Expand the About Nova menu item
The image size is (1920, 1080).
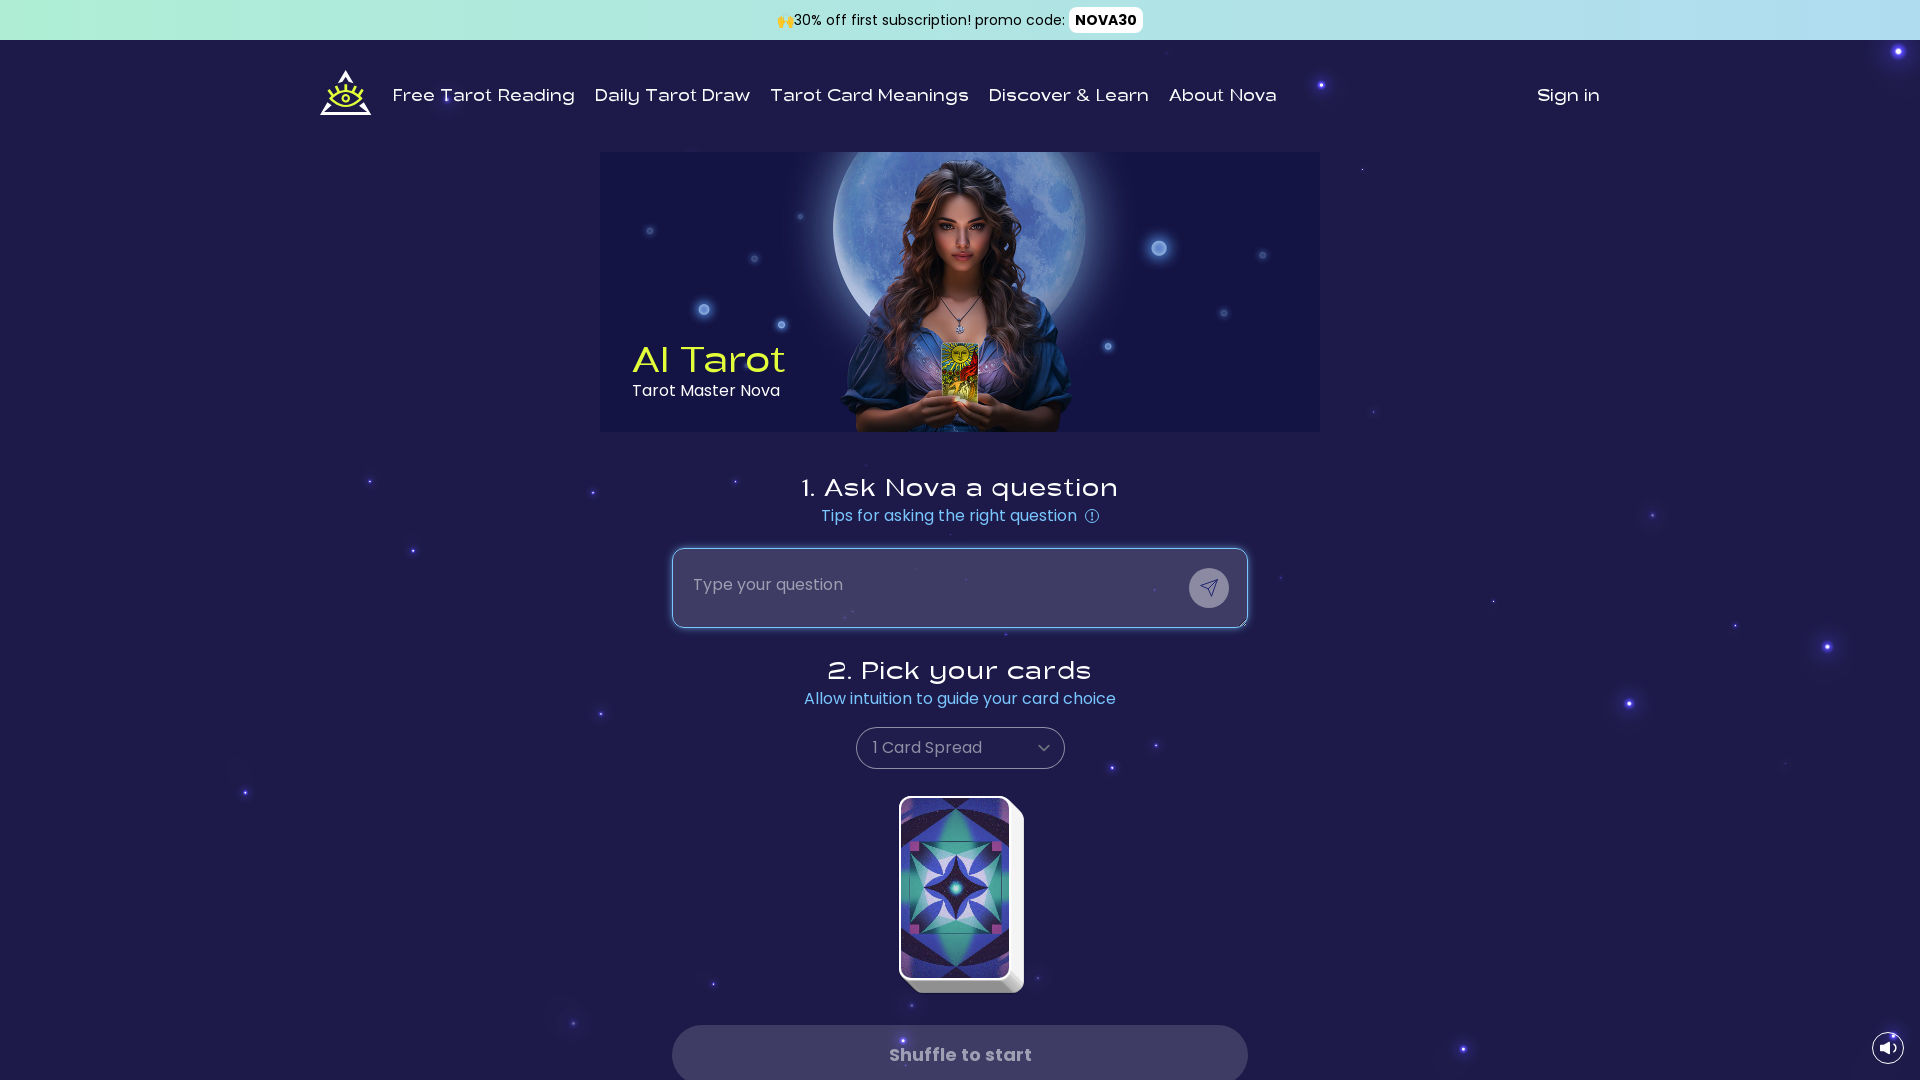pos(1222,95)
